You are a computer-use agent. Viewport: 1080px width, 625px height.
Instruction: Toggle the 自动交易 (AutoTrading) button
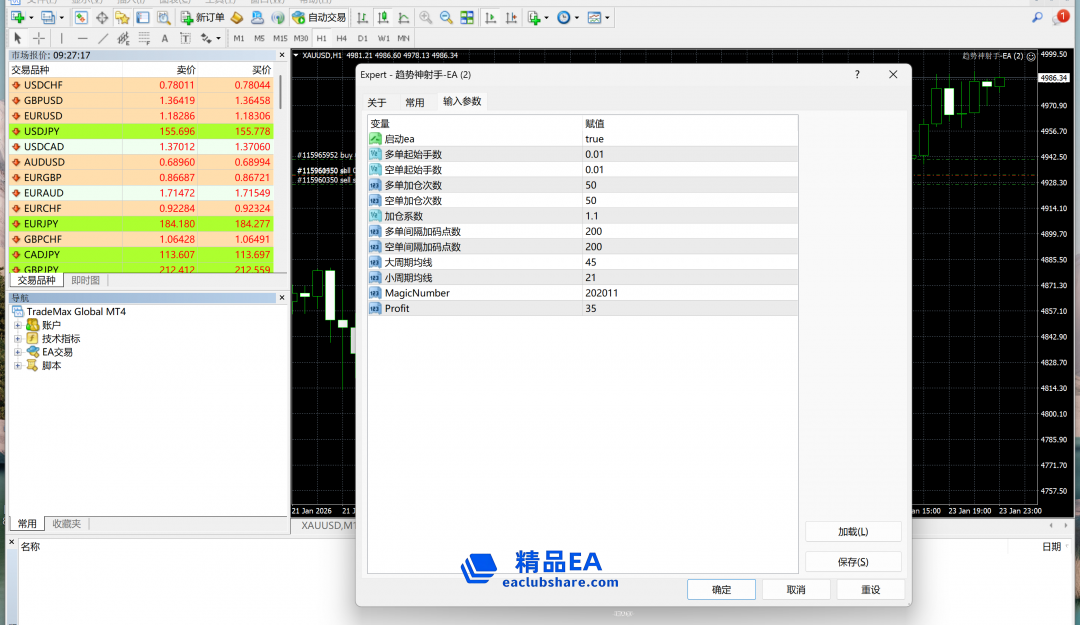pos(320,18)
